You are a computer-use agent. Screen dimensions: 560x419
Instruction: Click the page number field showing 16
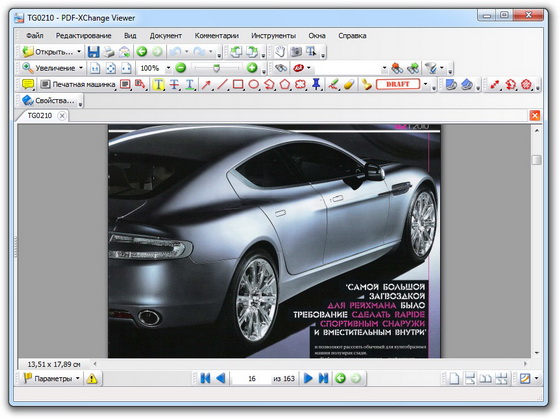point(252,378)
